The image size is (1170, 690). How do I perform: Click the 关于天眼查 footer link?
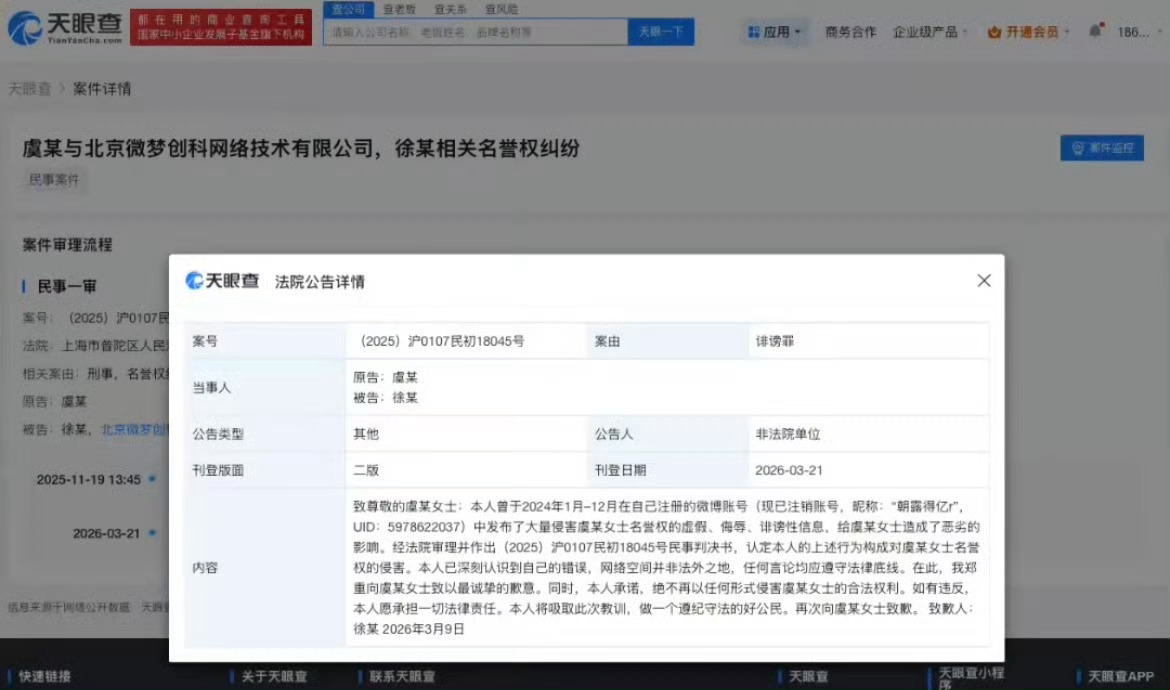[273, 676]
